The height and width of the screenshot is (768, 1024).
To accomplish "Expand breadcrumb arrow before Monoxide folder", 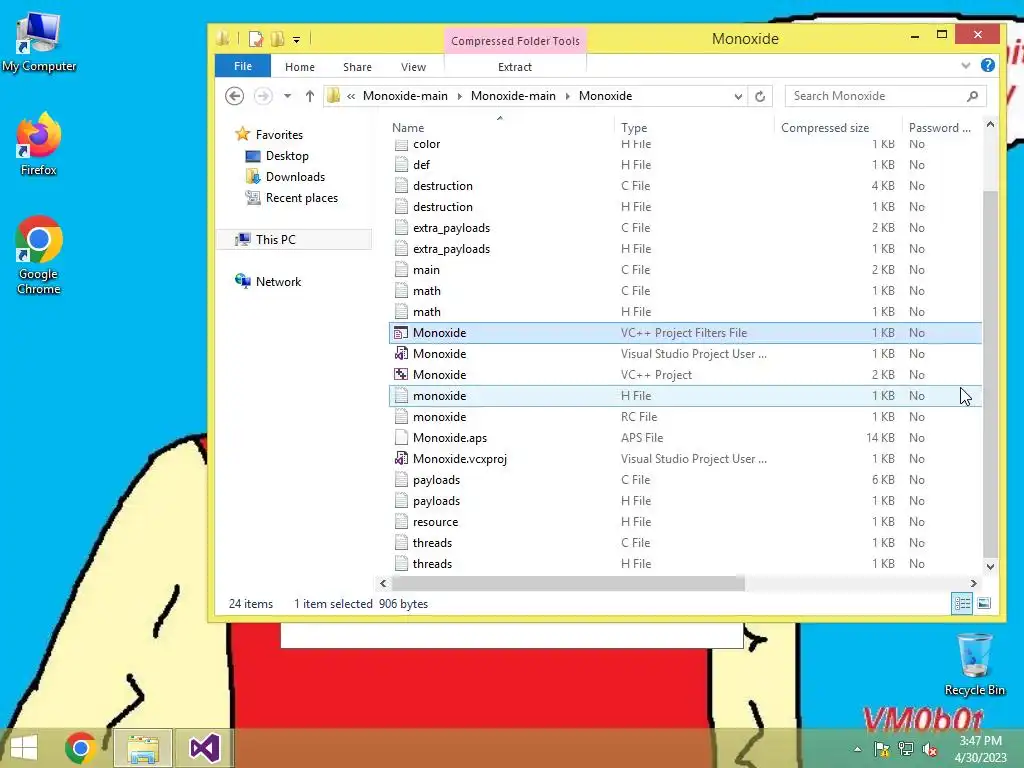I will 567,96.
